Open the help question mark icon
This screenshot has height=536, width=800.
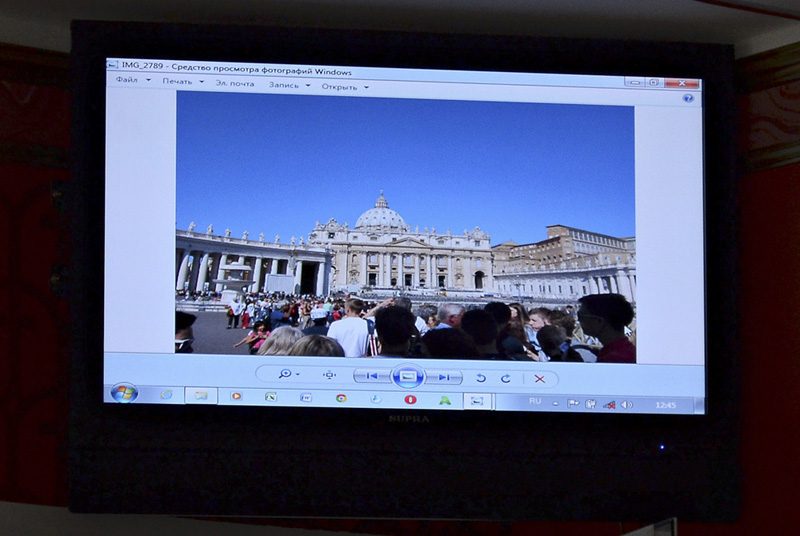coord(688,98)
